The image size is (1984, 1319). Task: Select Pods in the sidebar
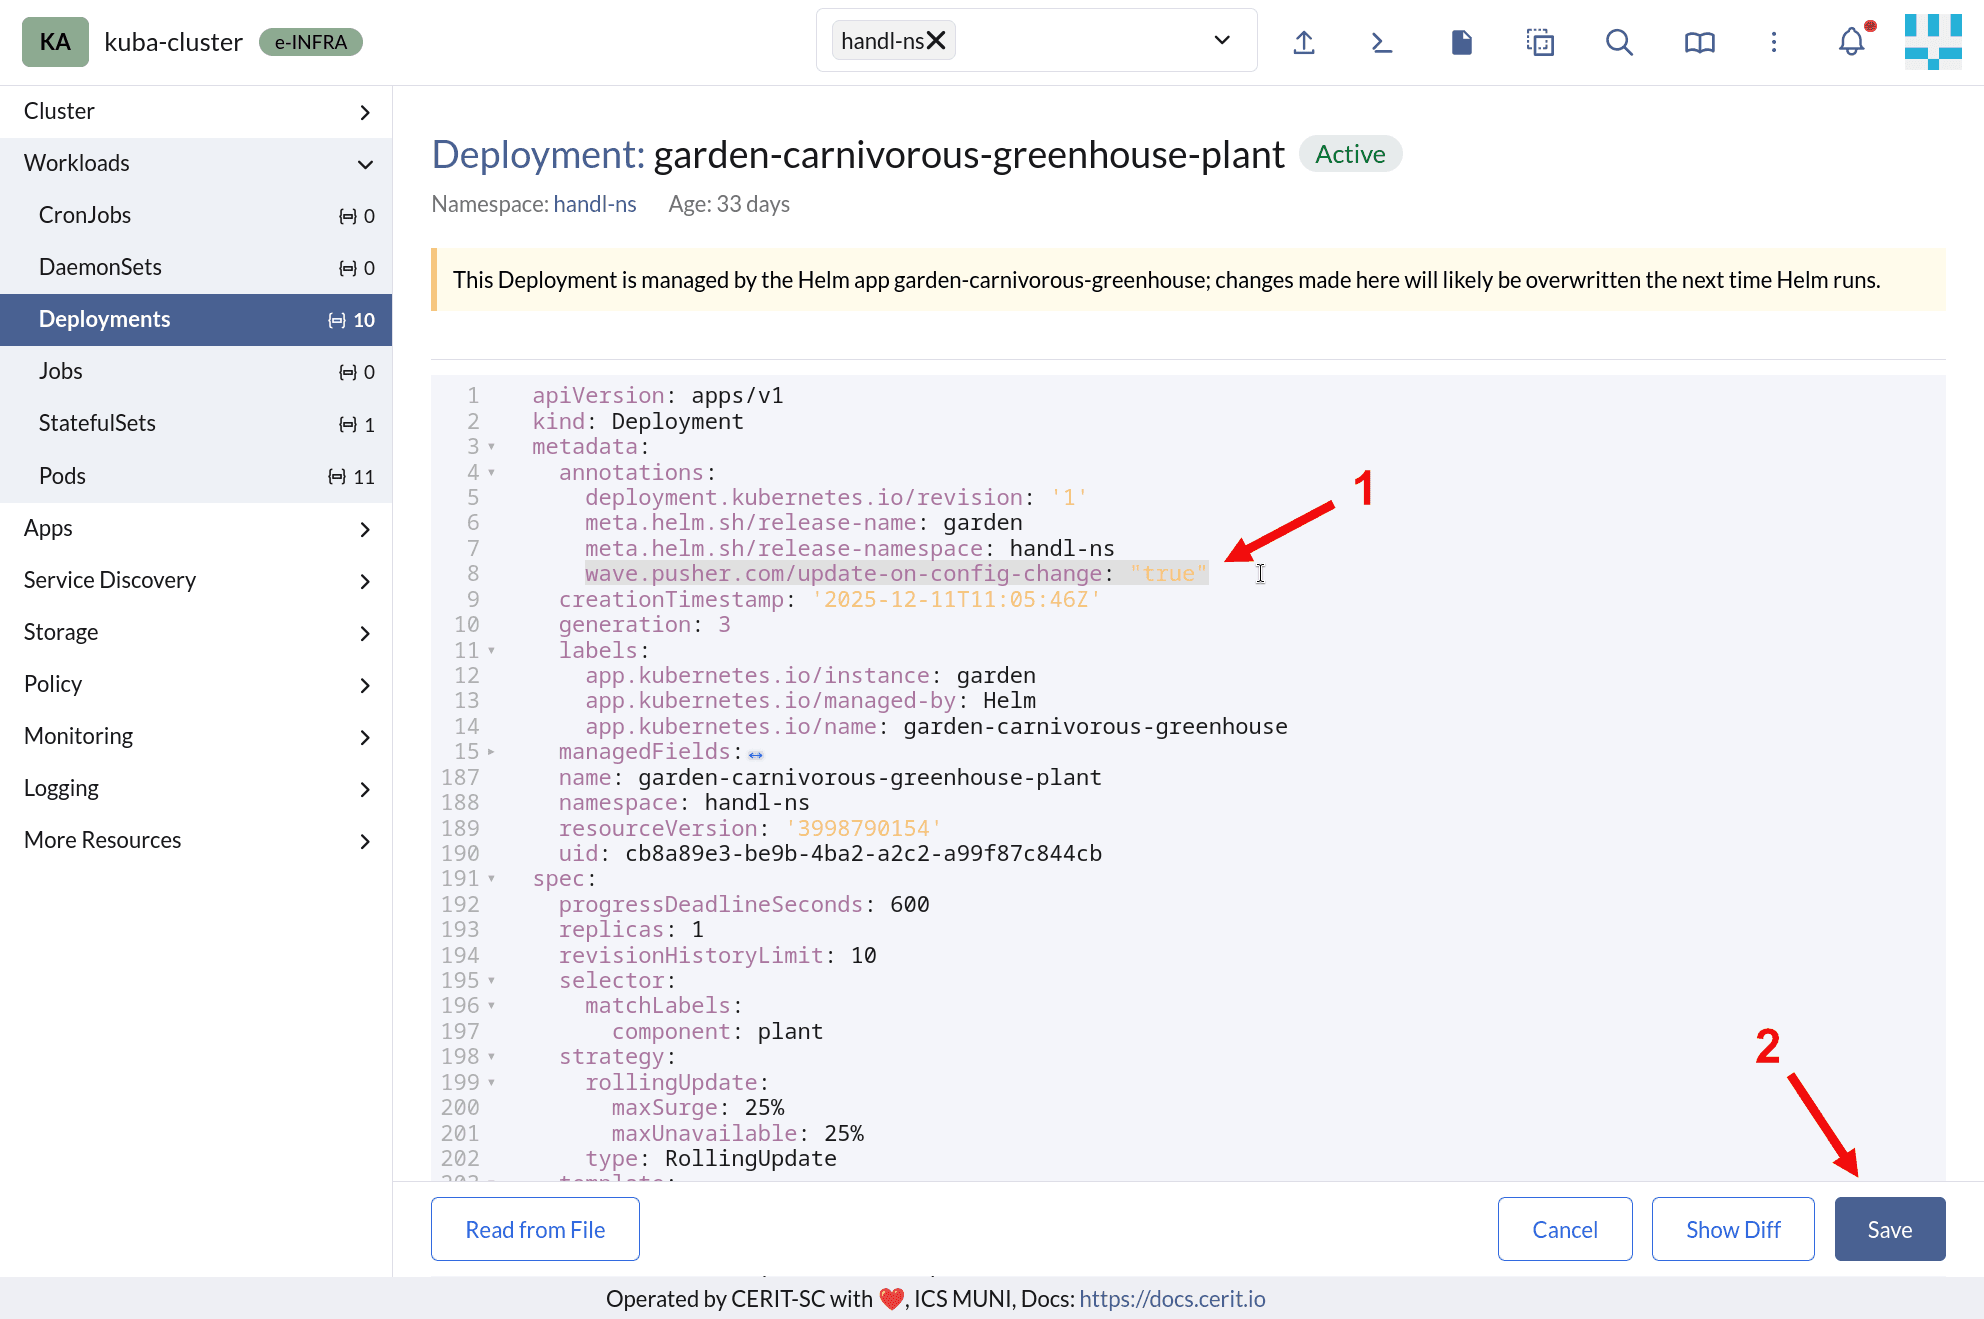coord(62,476)
